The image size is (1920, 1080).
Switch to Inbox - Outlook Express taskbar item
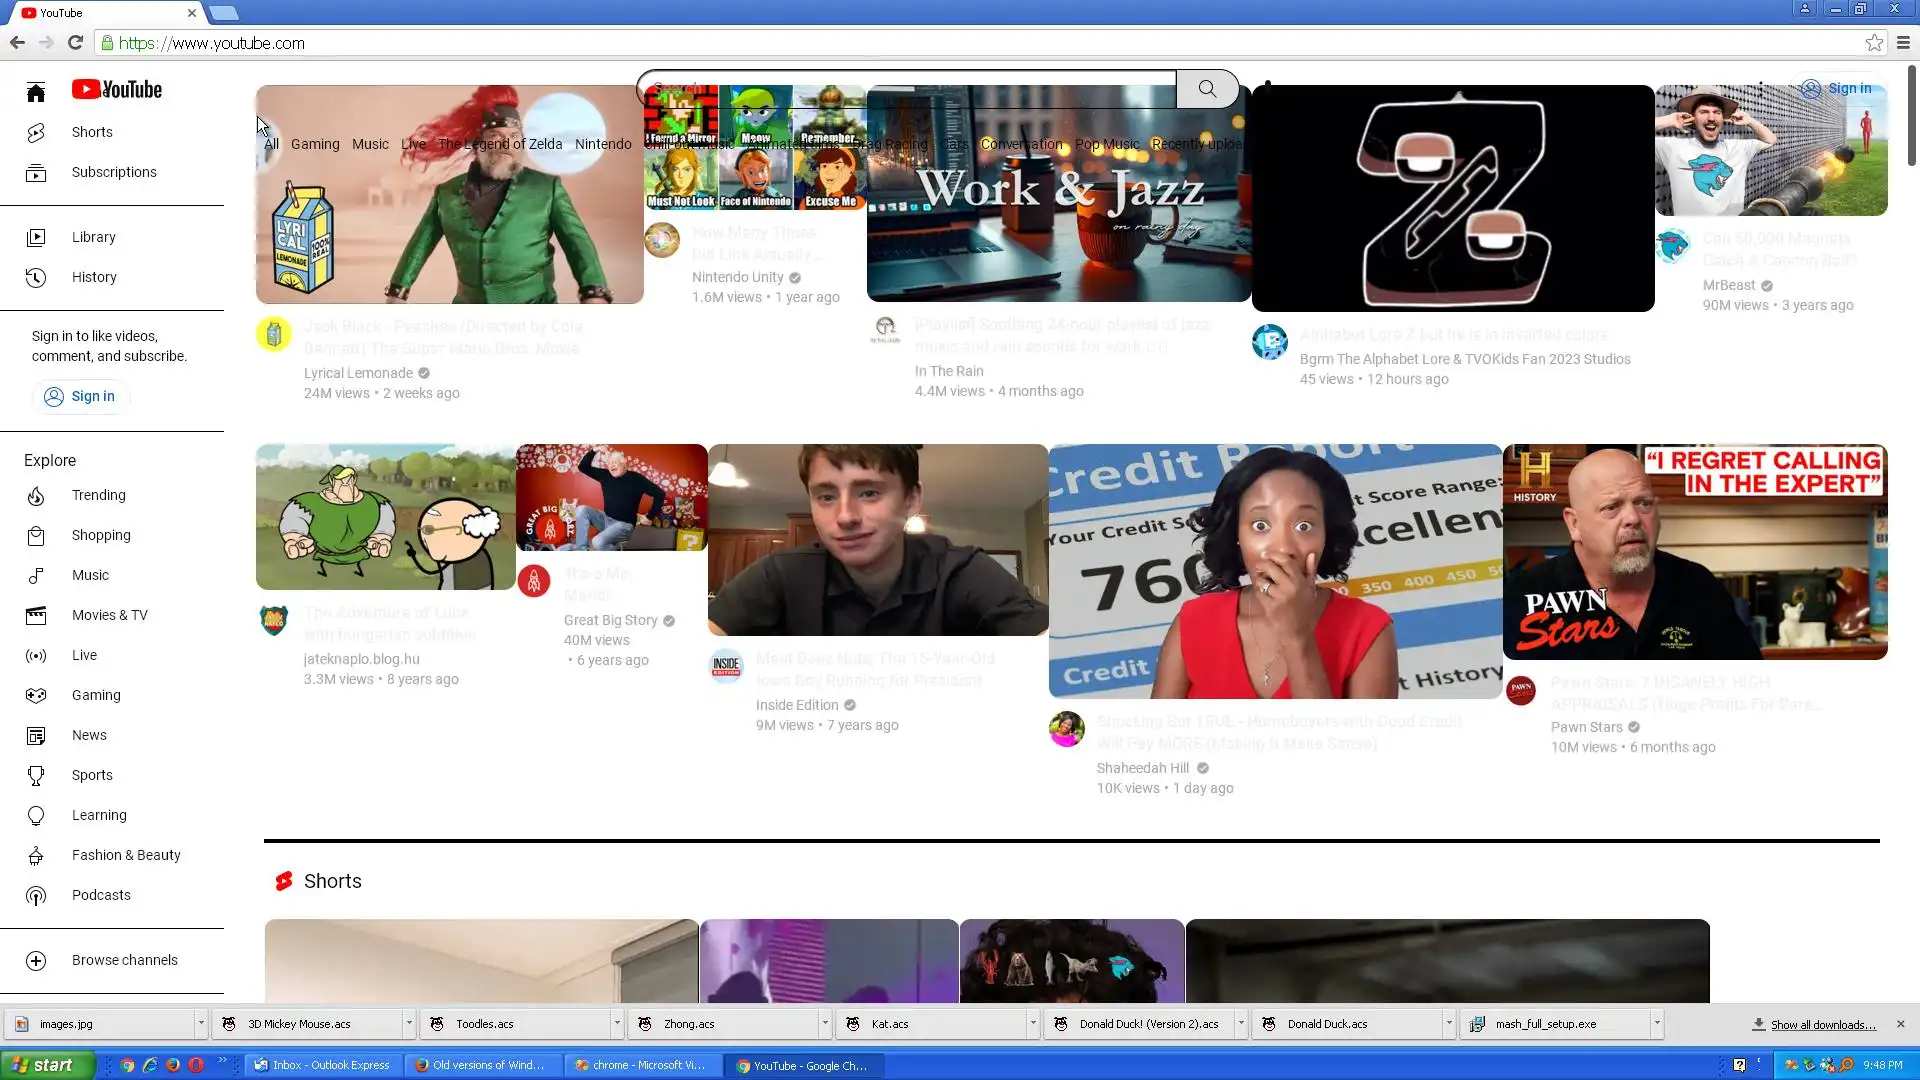(324, 1065)
